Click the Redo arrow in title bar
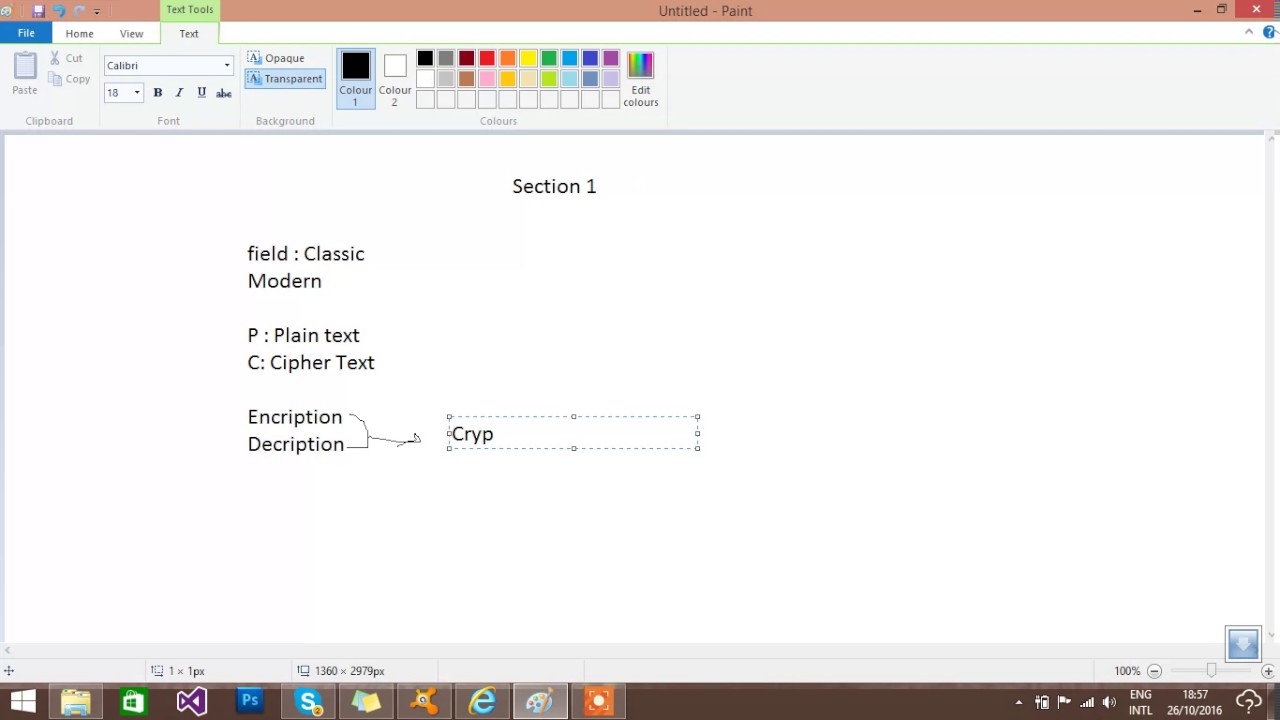The image size is (1280, 720). coord(79,11)
